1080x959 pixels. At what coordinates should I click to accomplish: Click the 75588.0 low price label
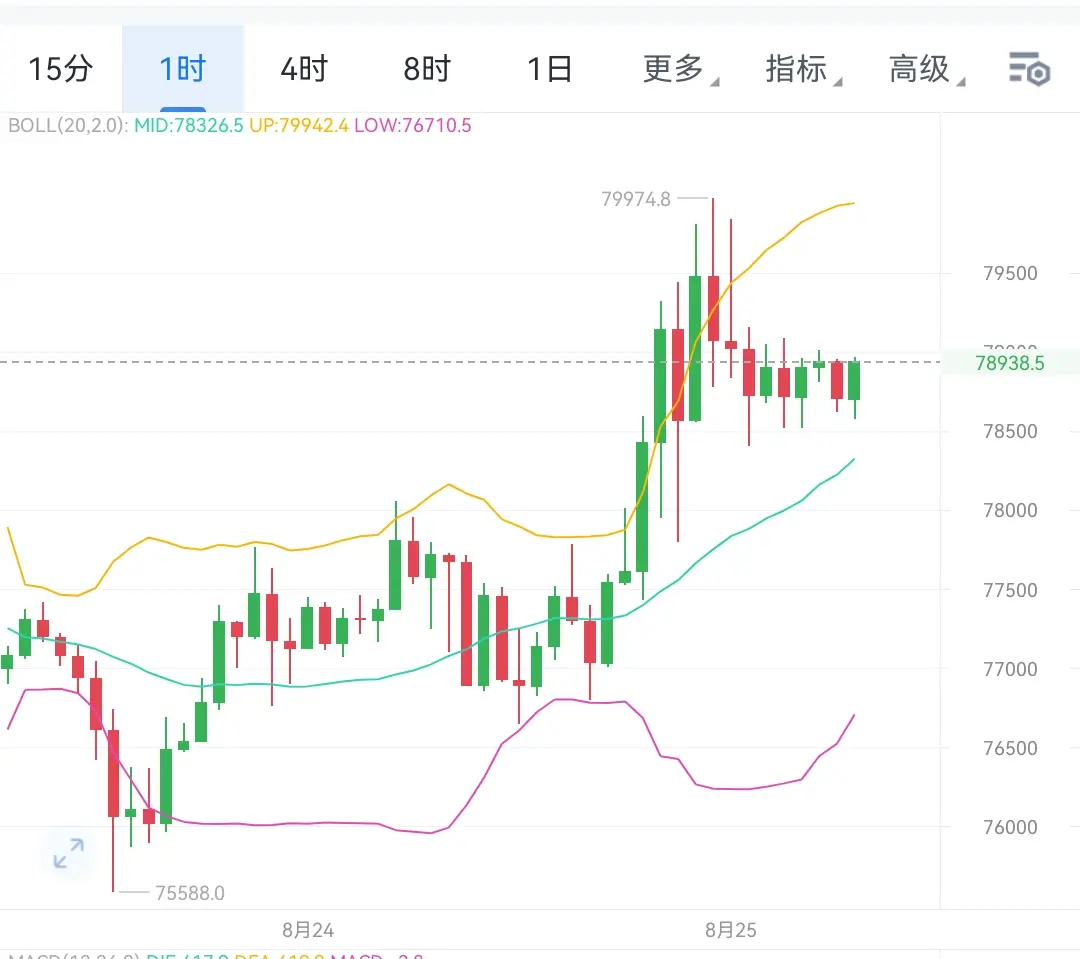(190, 893)
